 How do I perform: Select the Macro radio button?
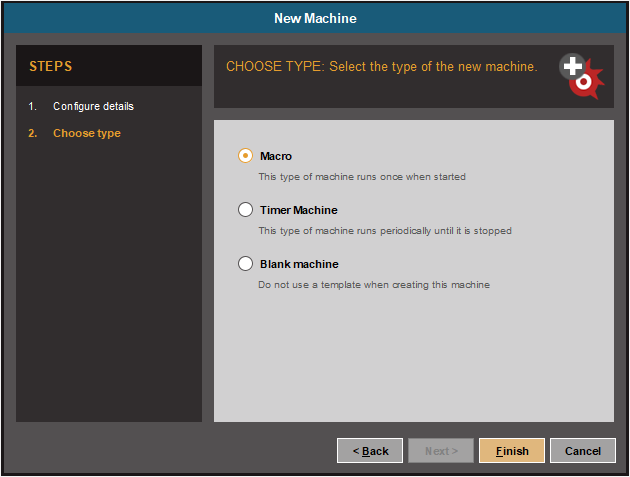245,156
